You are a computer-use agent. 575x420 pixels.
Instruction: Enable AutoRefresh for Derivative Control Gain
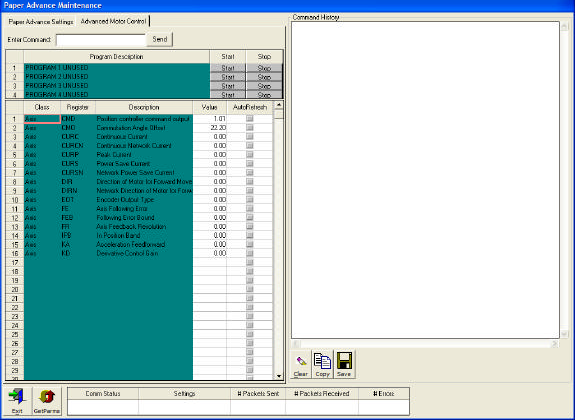click(250, 253)
